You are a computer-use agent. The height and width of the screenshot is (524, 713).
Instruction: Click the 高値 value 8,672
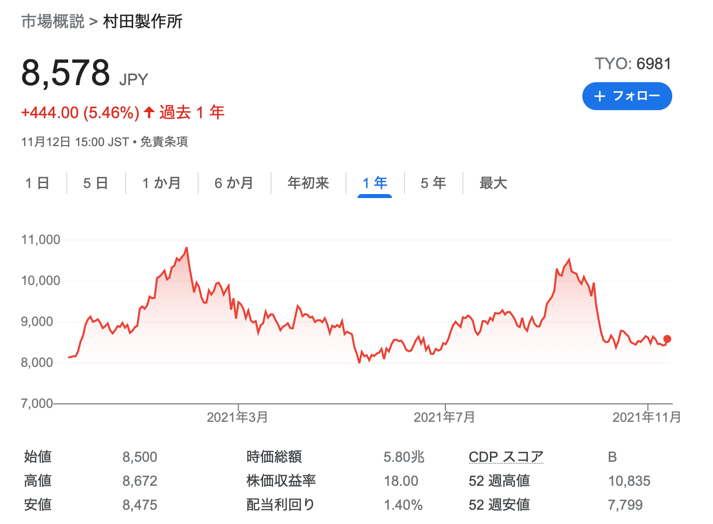(x=140, y=481)
